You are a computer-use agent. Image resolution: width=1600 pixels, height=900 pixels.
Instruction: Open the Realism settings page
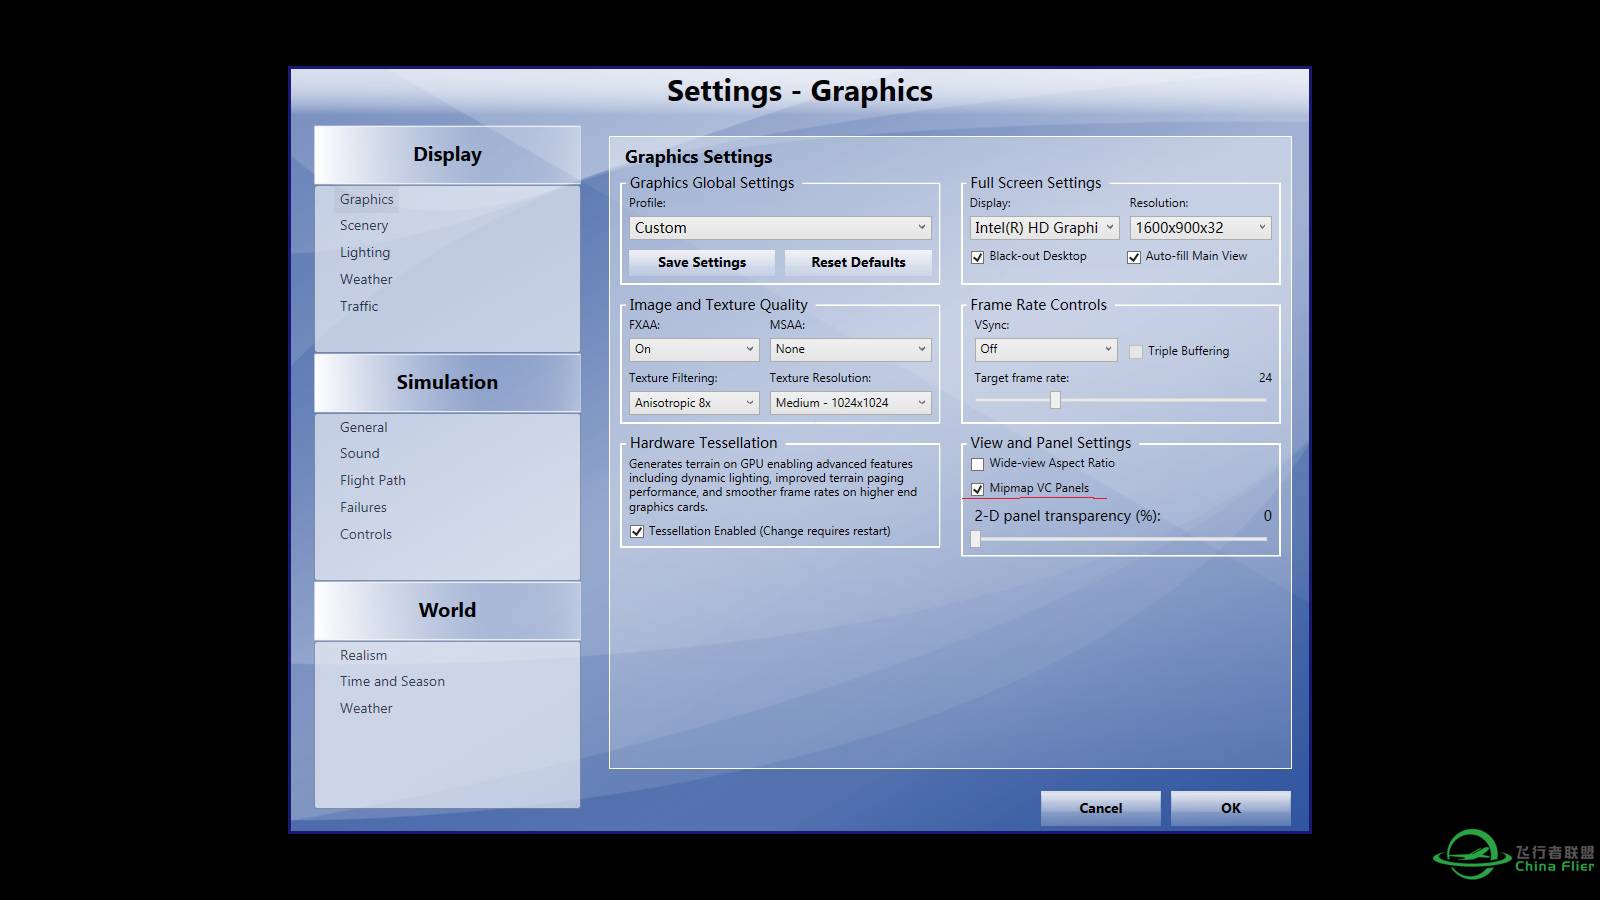(364, 655)
